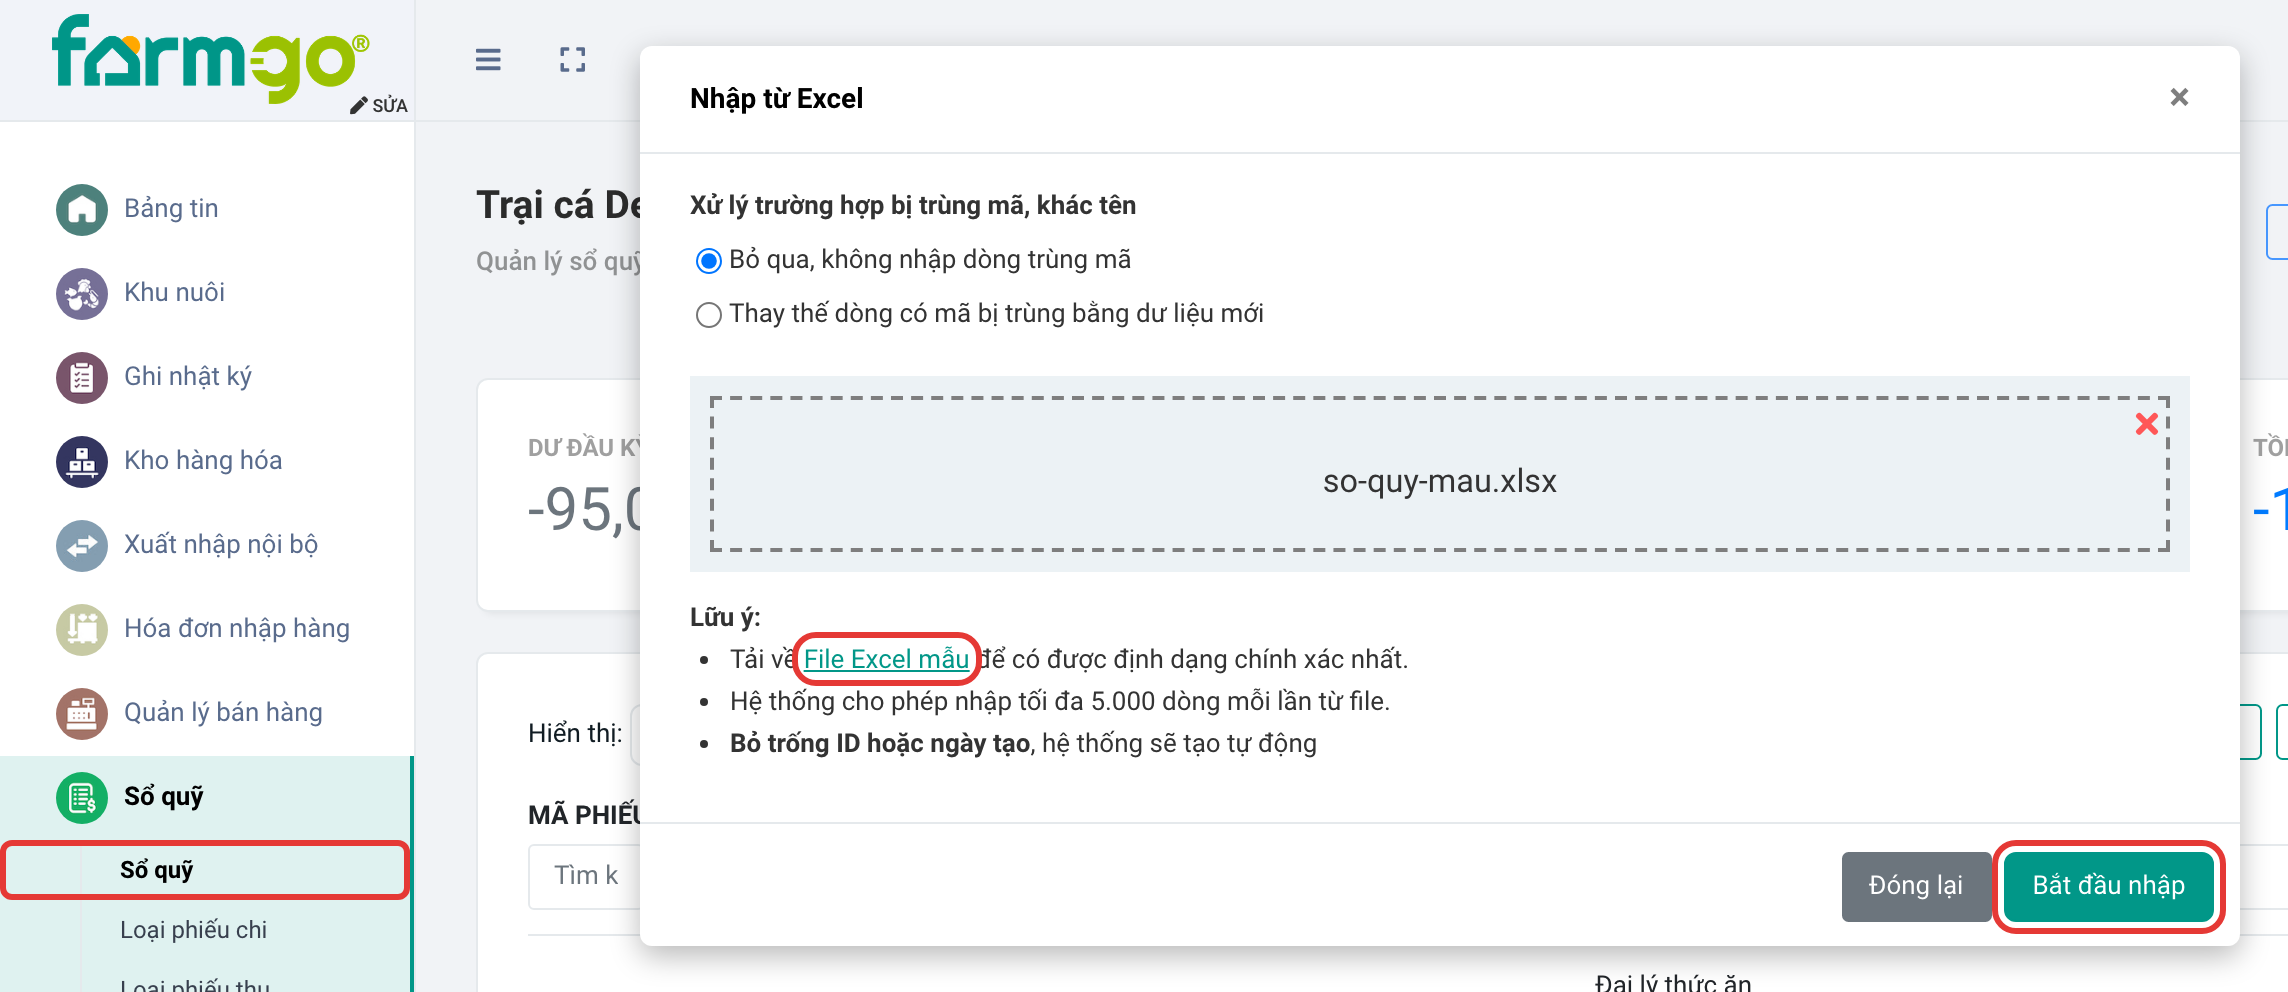
Task: Click the Ghi nhật ký clipboard icon
Action: point(82,377)
